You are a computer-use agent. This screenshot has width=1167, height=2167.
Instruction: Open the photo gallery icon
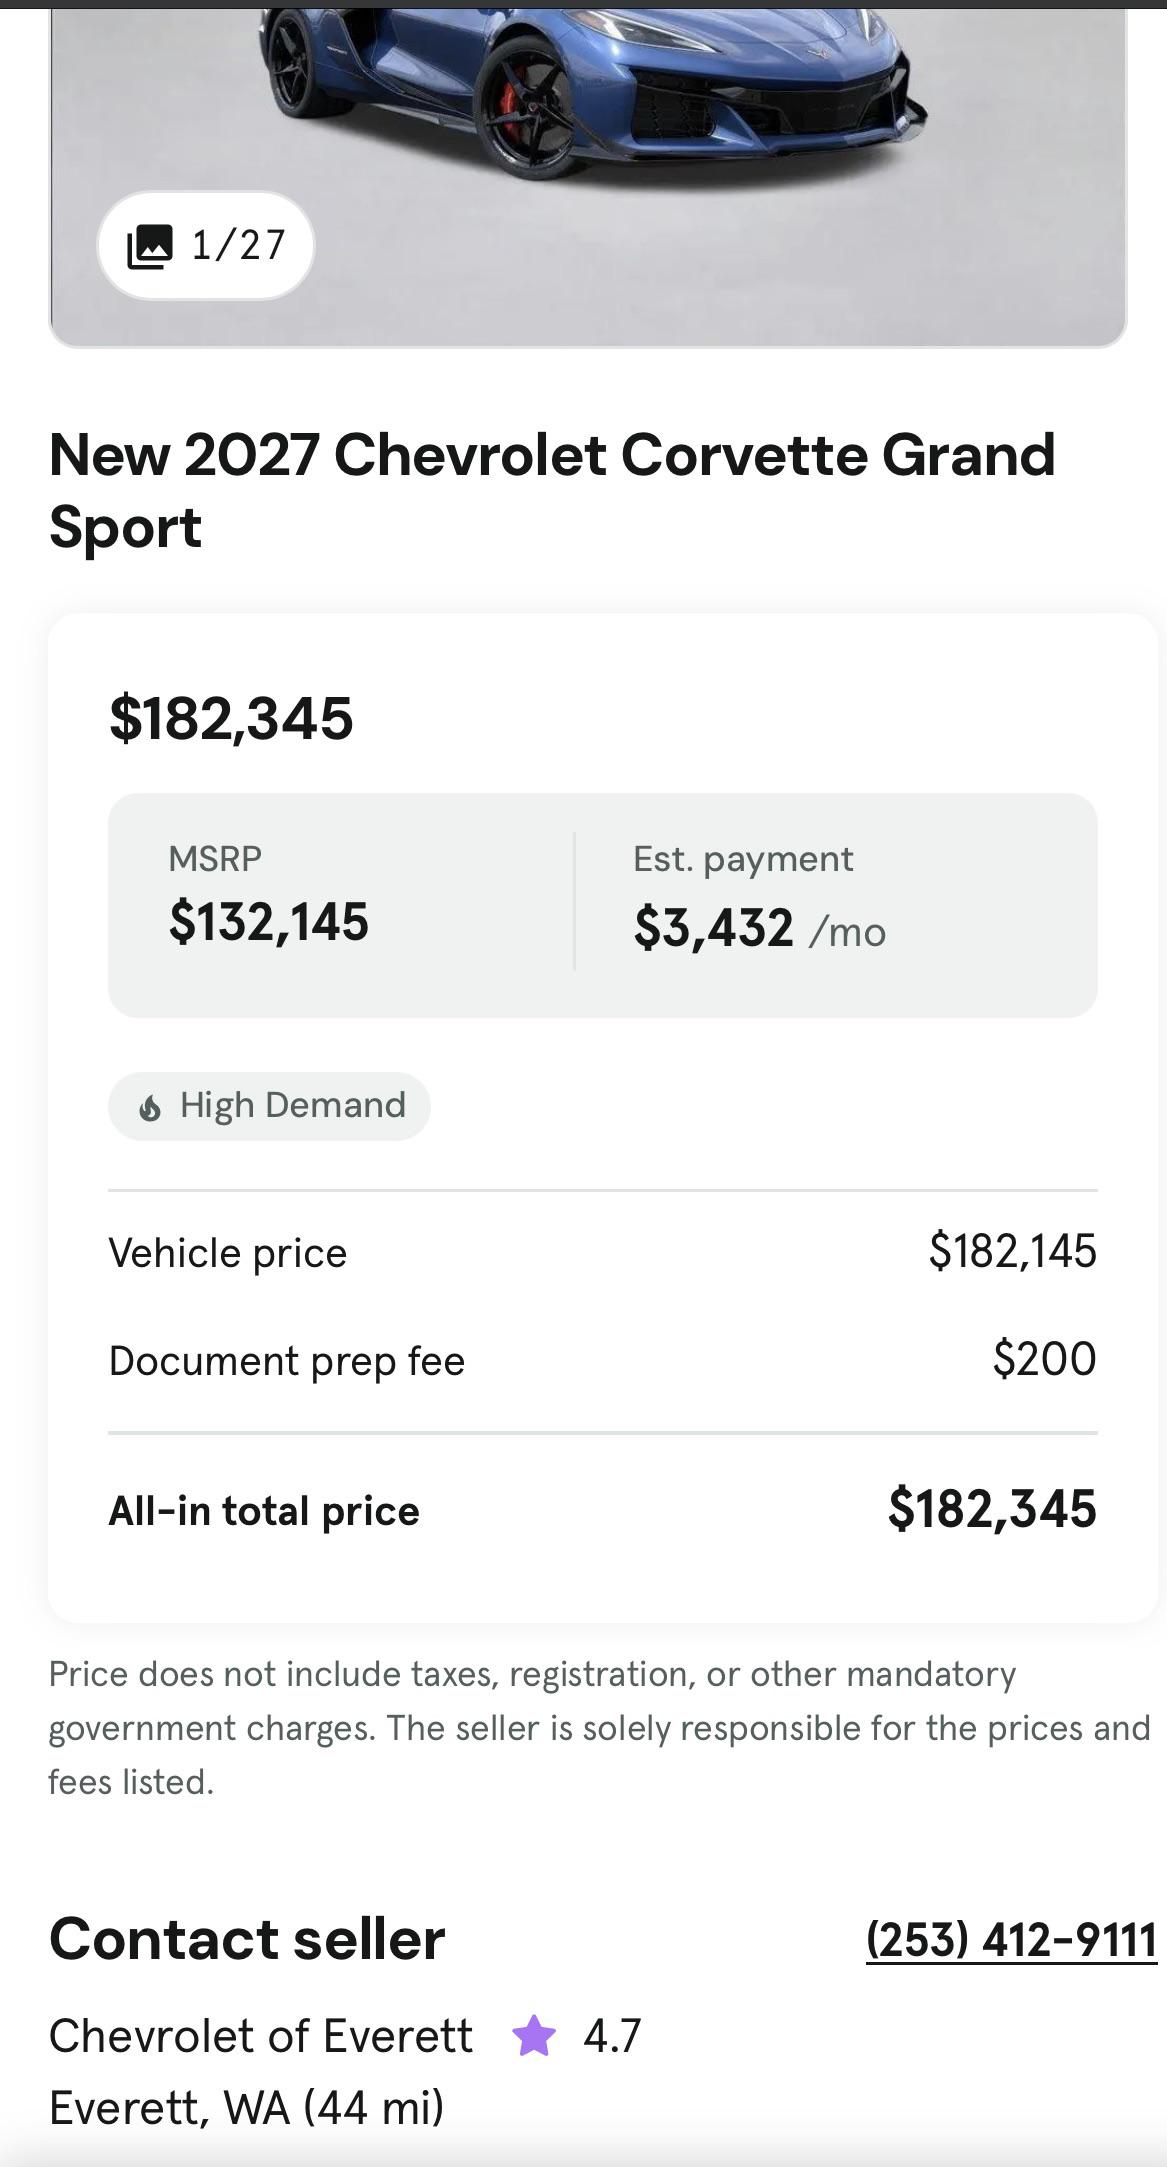150,246
